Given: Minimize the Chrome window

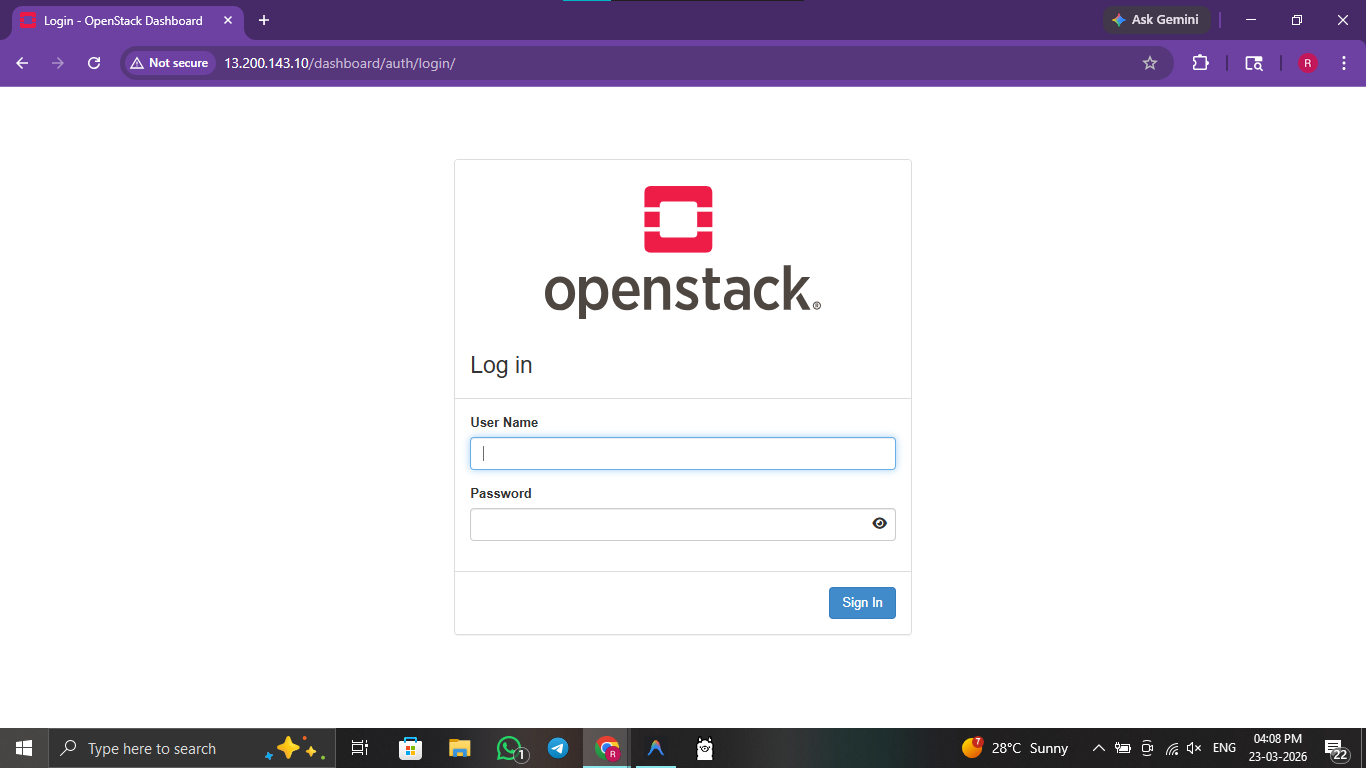Looking at the screenshot, I should pos(1251,20).
